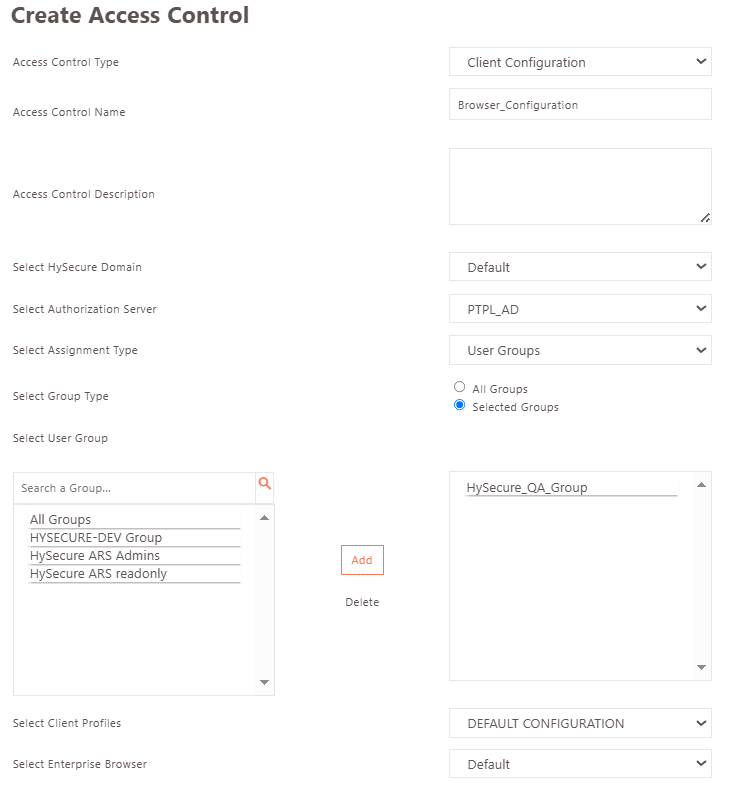
Task: Click the available groups list up arrow
Action: point(264,518)
